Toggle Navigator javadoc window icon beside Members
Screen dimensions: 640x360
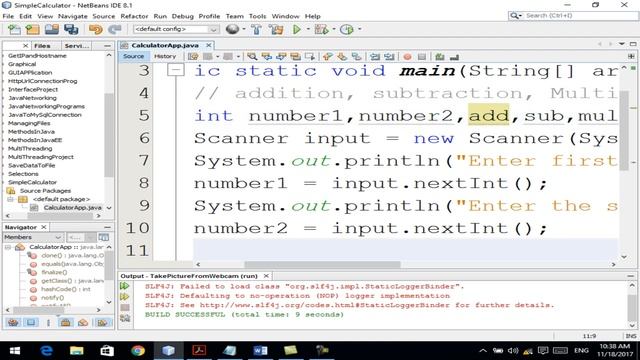point(104,237)
